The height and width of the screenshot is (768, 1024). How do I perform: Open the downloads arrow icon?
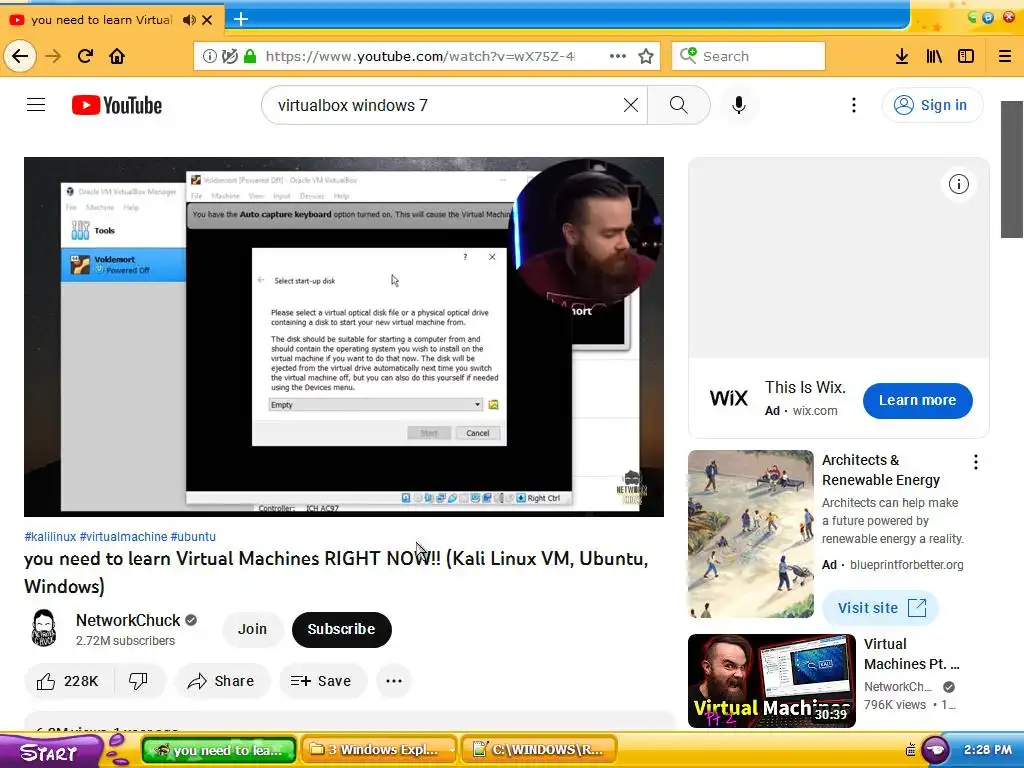(902, 56)
